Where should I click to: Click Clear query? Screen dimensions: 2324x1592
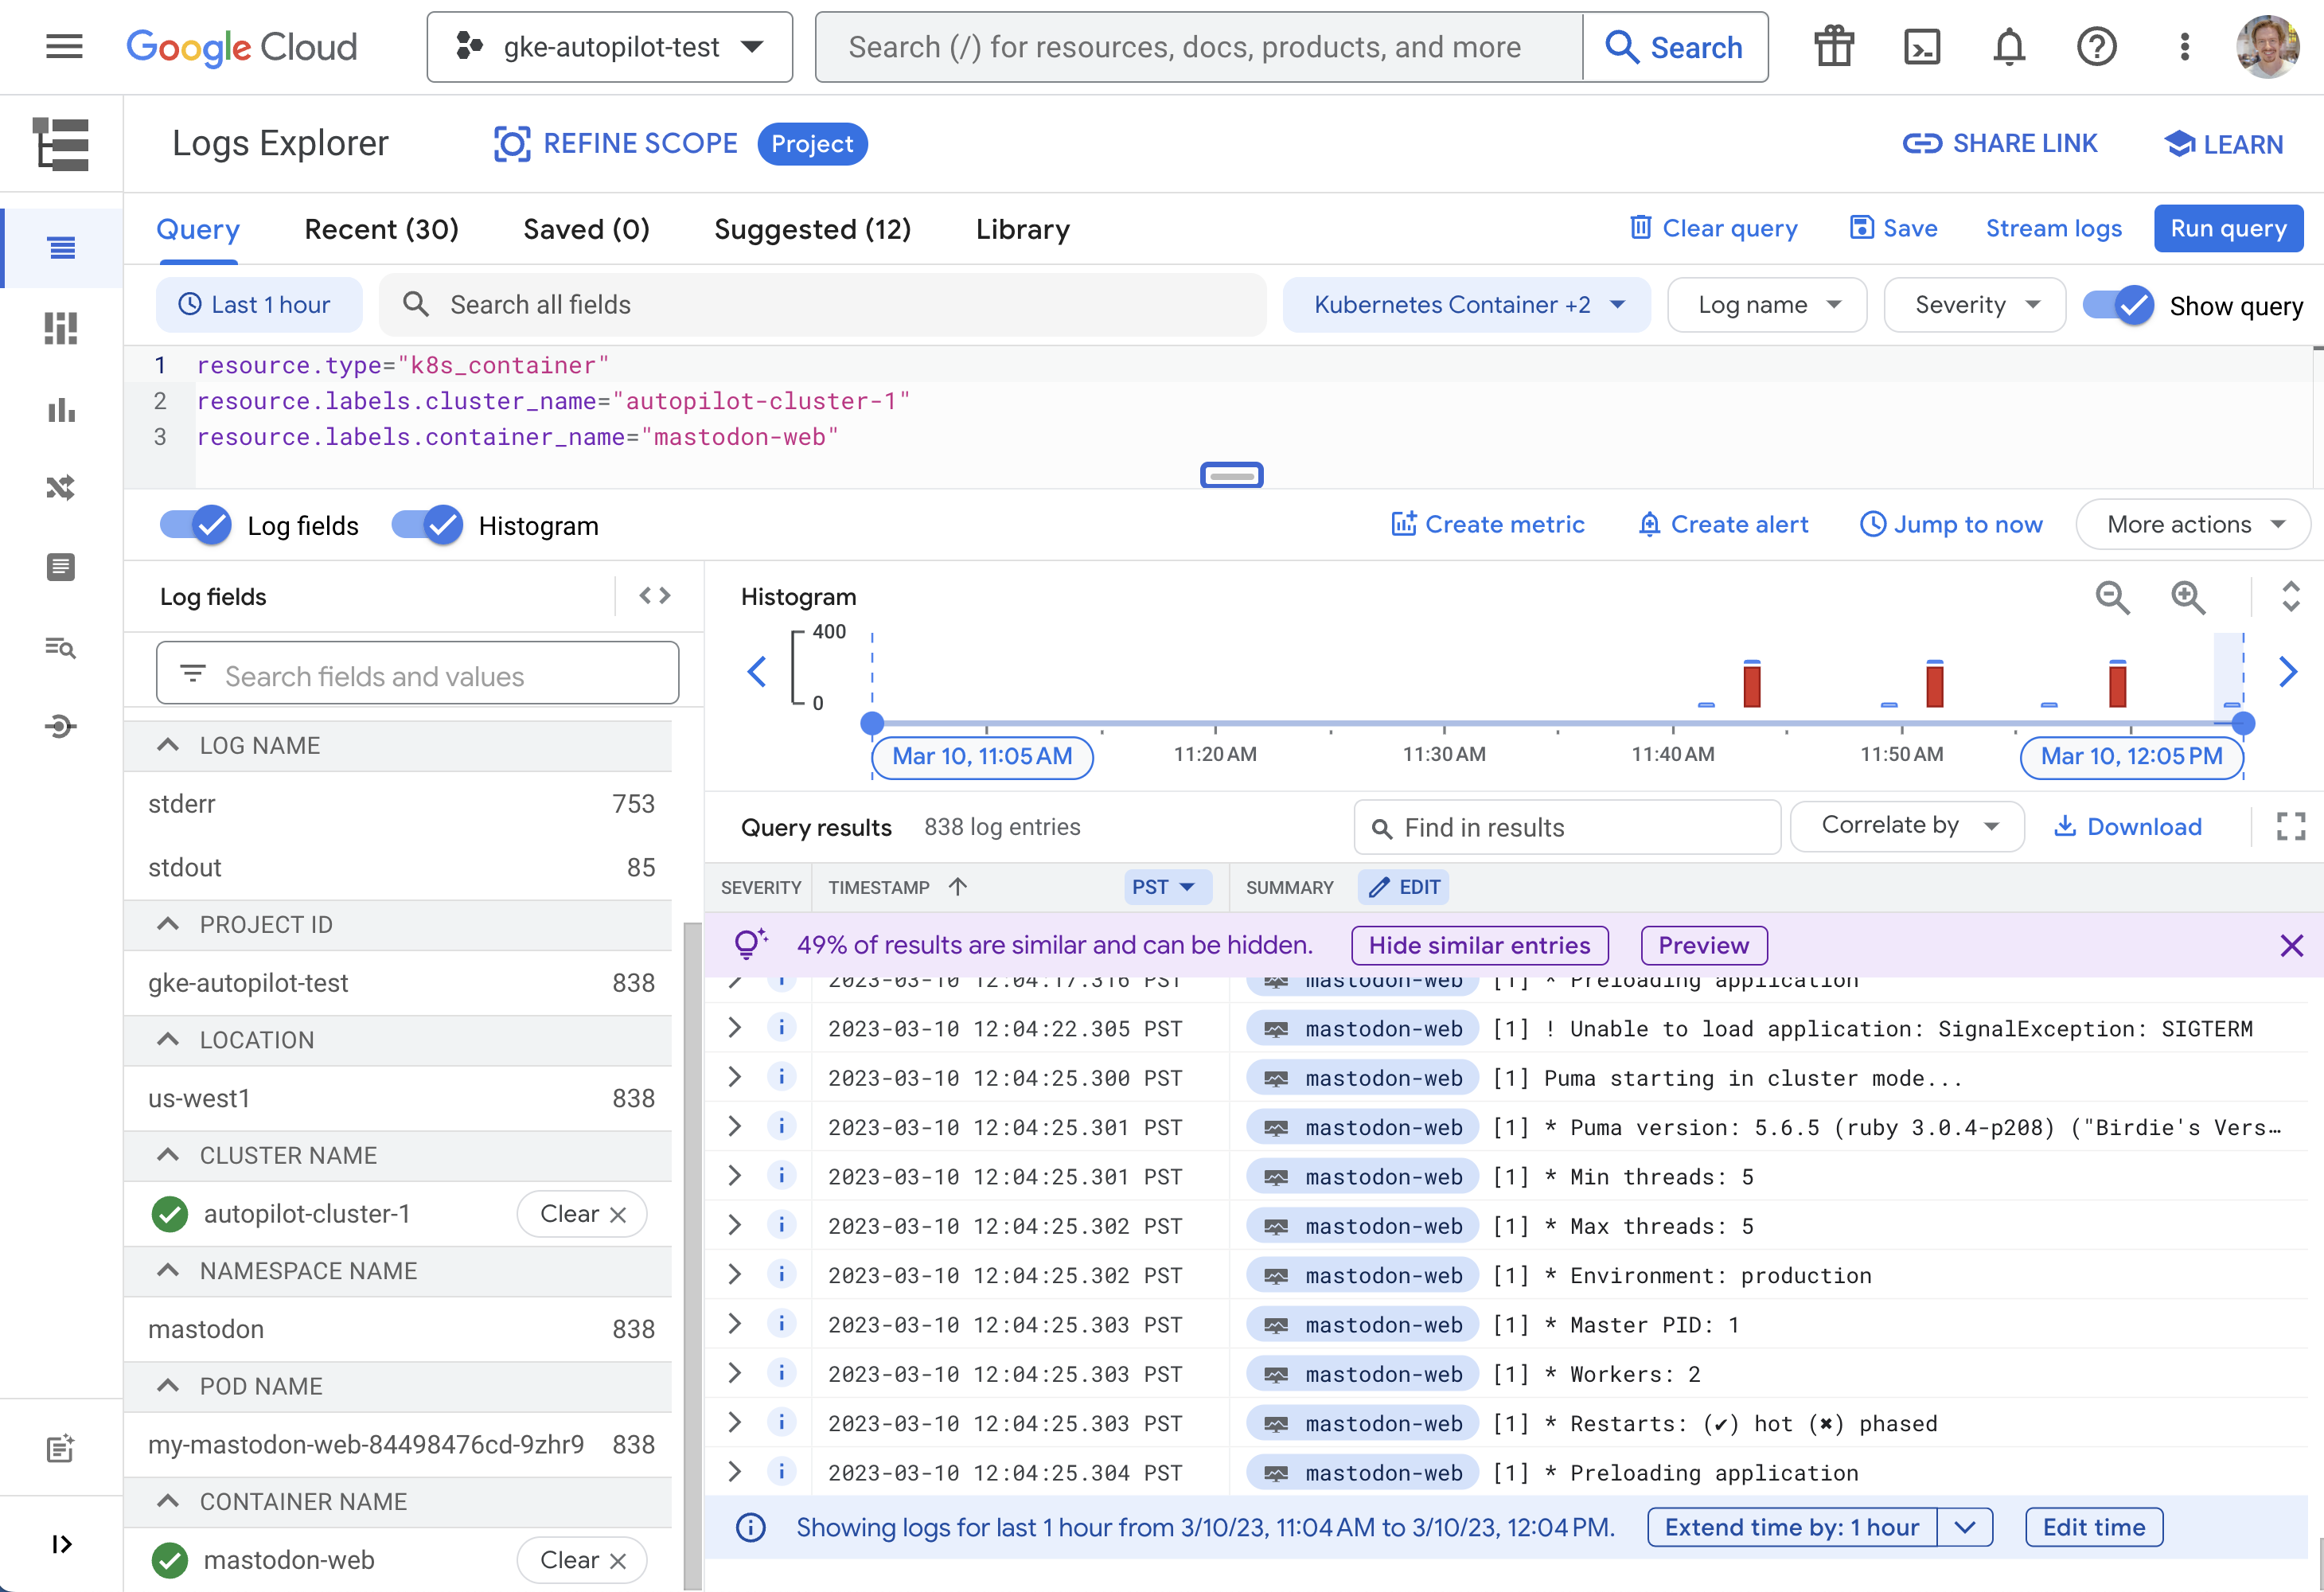(1713, 228)
